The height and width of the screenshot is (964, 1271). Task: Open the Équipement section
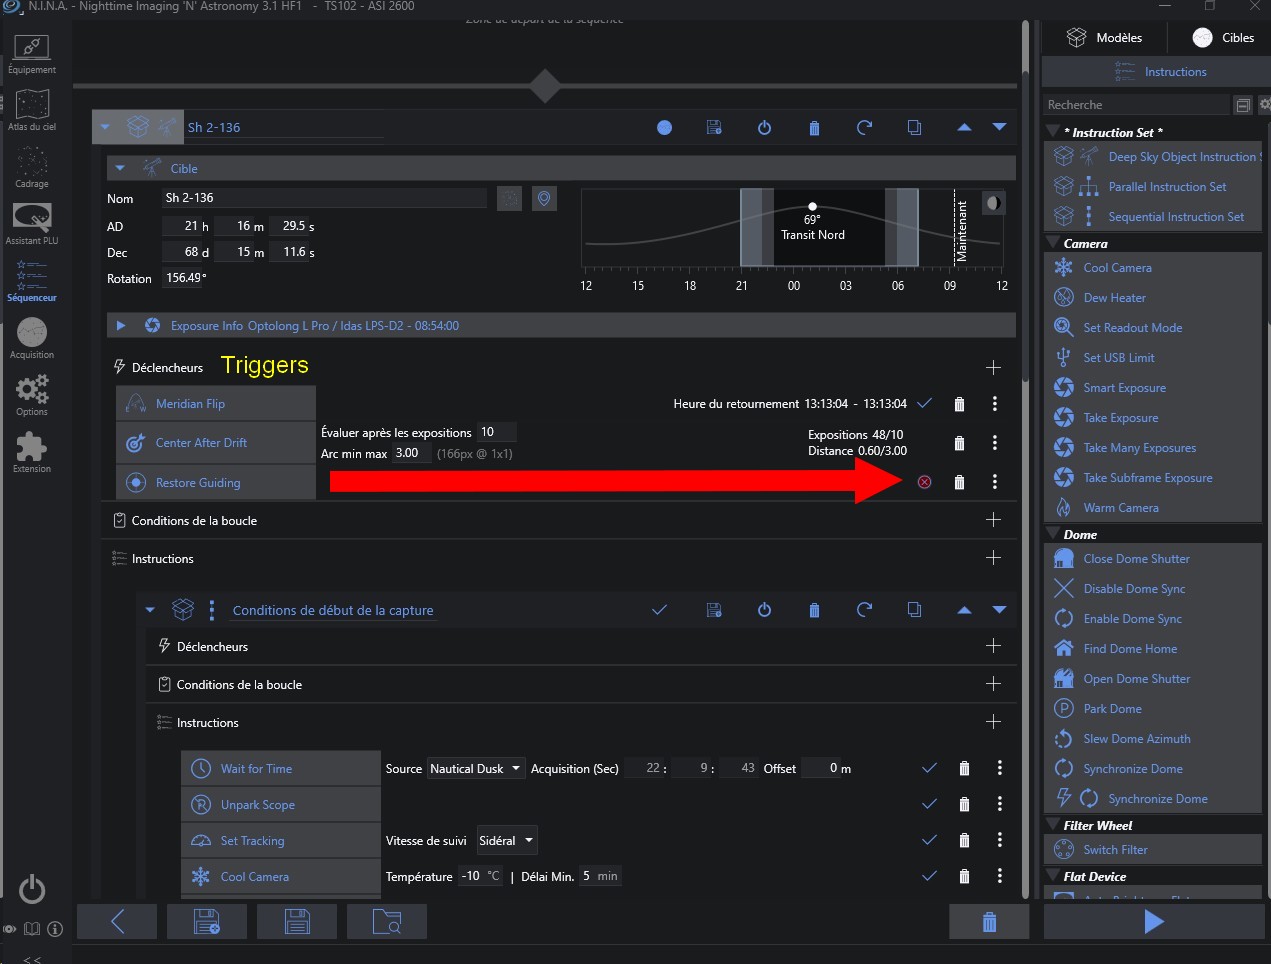coord(32,54)
